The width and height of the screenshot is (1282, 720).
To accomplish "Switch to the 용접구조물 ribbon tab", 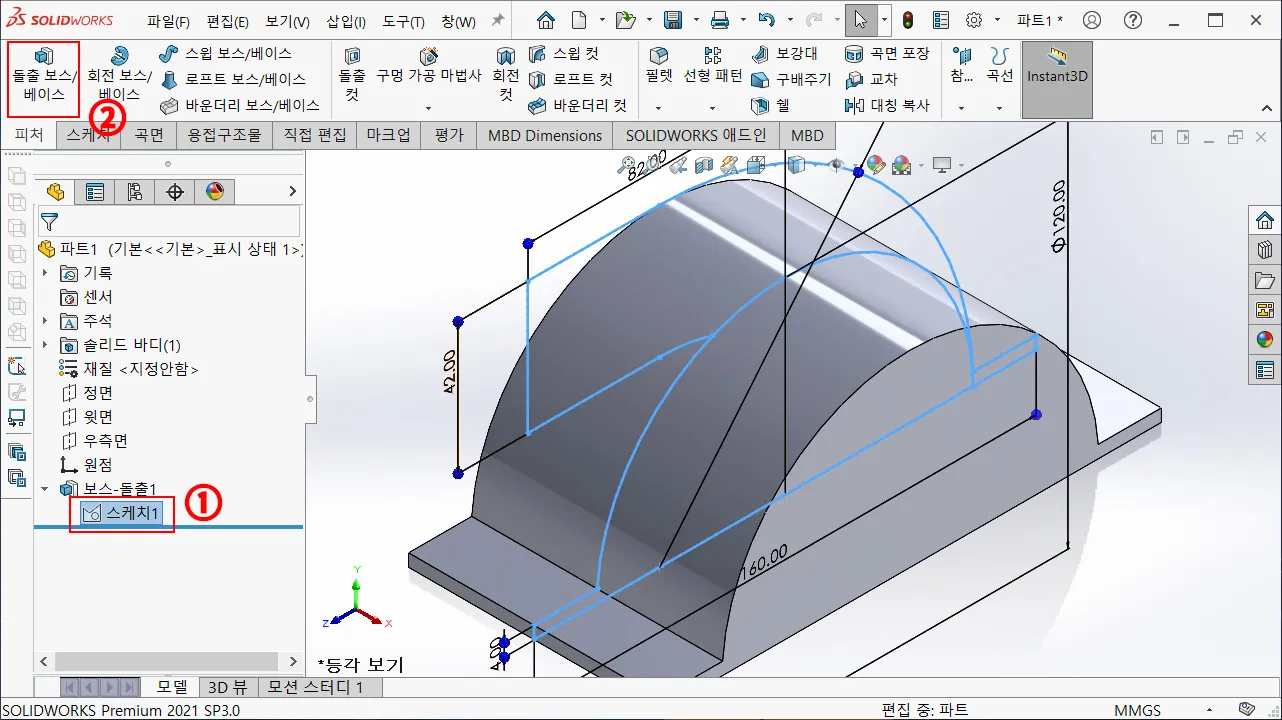I will pyautogui.click(x=224, y=135).
